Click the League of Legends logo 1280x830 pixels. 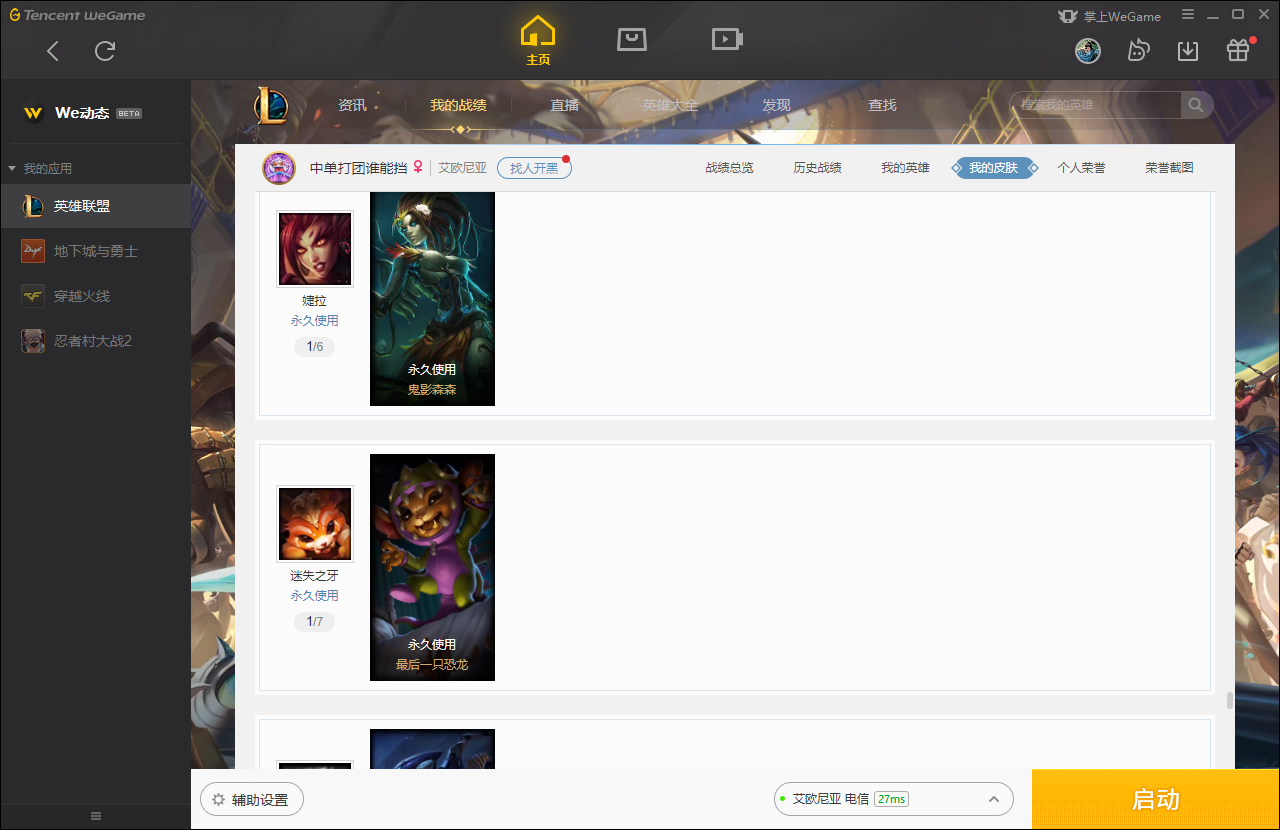click(x=270, y=105)
